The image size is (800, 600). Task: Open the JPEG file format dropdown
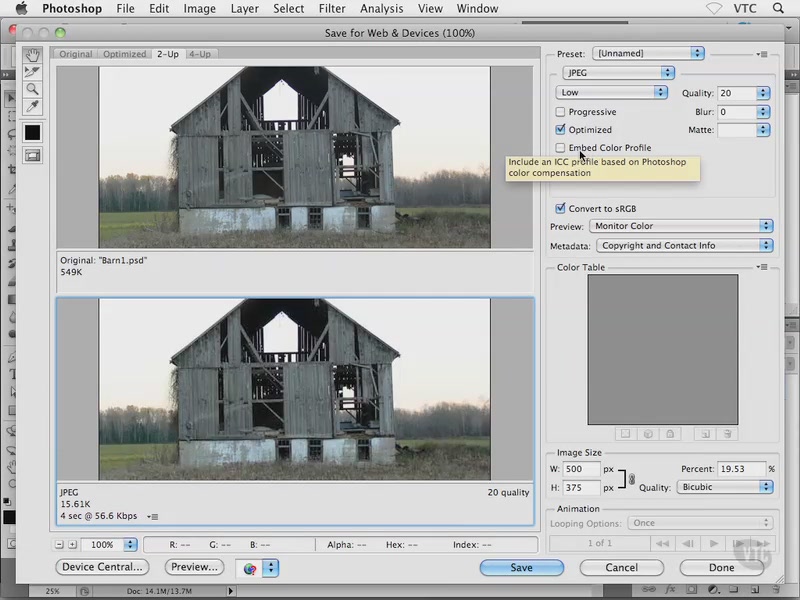click(618, 73)
